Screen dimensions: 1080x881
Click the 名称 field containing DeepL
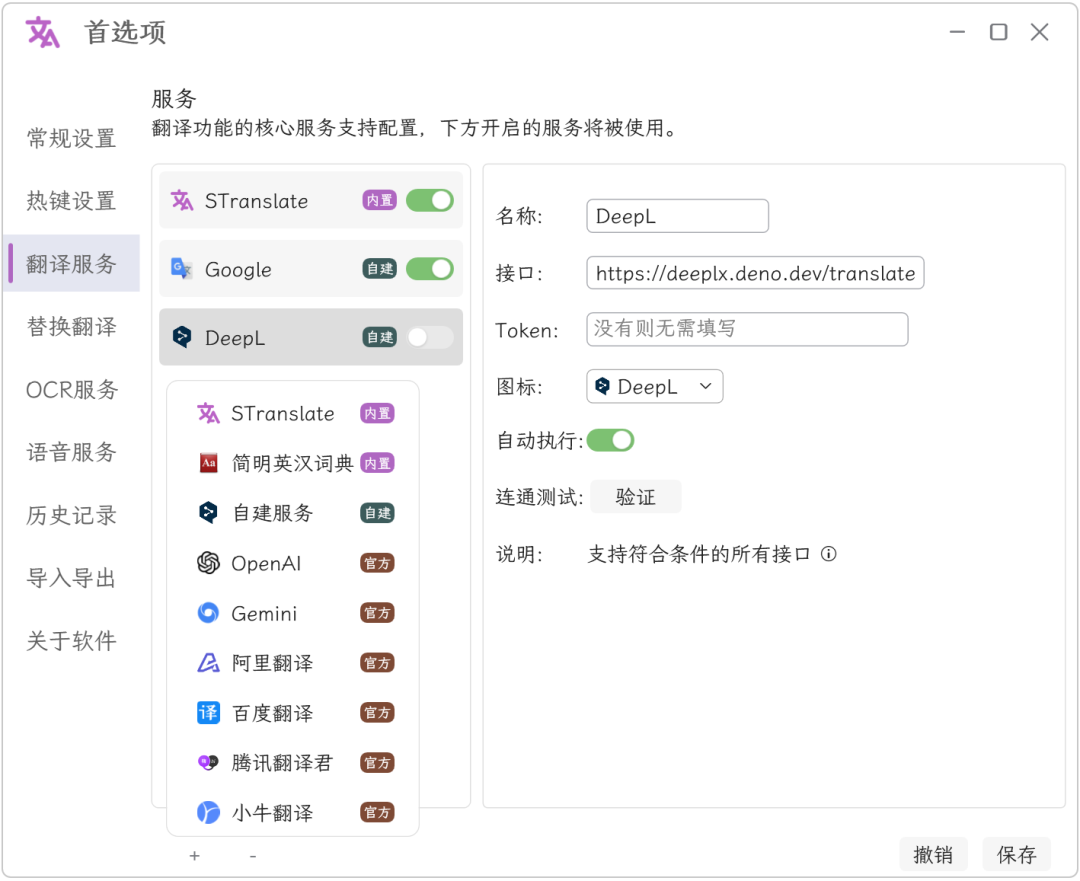[677, 216]
